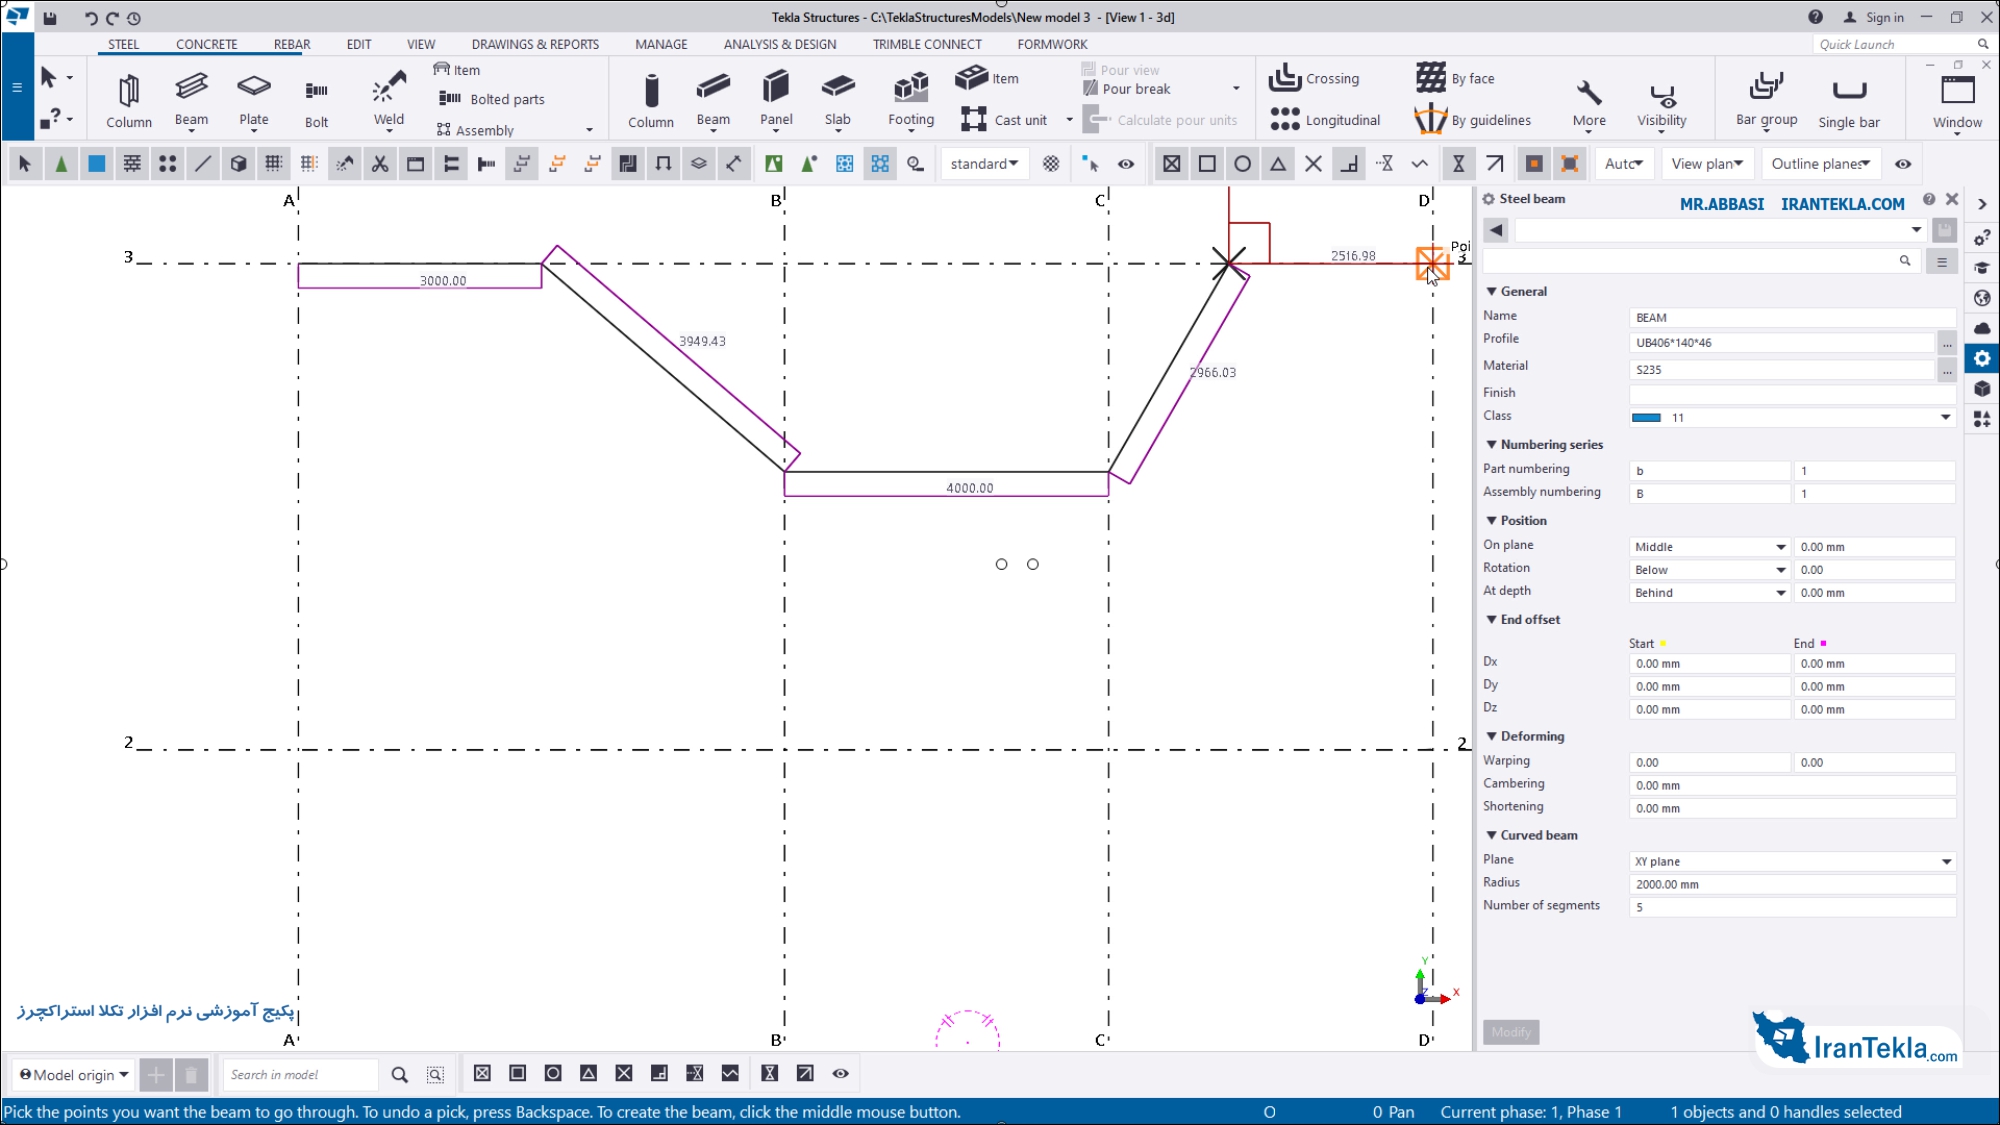Viewport: 2000px width, 1125px height.
Task: Activate the Weld tool
Action: click(x=389, y=100)
